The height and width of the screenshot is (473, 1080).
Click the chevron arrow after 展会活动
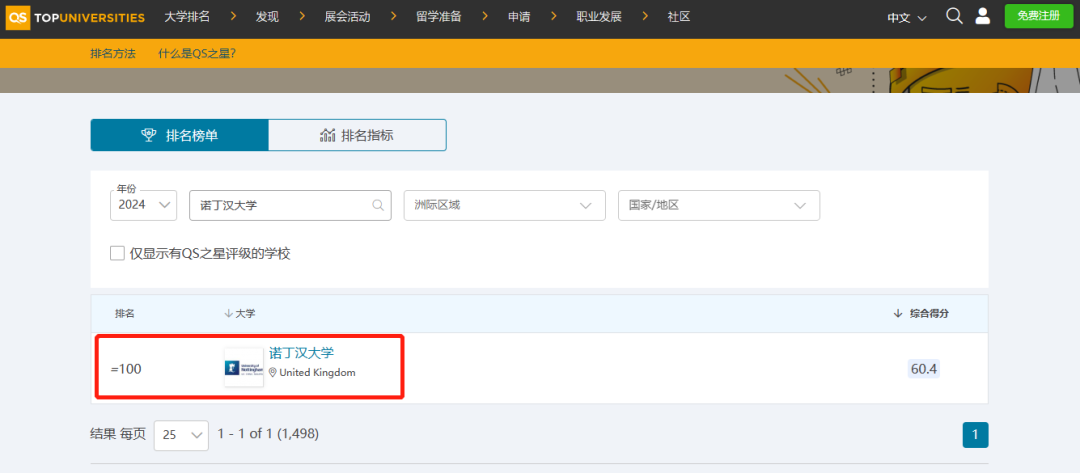point(393,16)
